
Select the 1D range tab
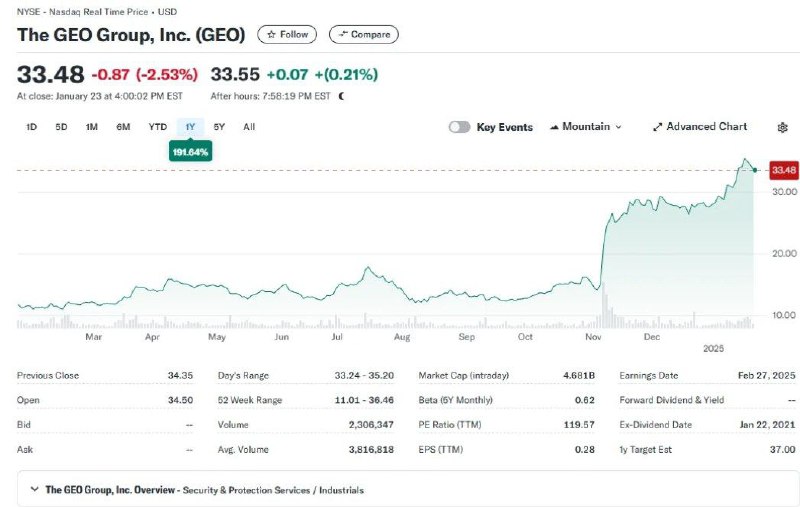(x=31, y=127)
